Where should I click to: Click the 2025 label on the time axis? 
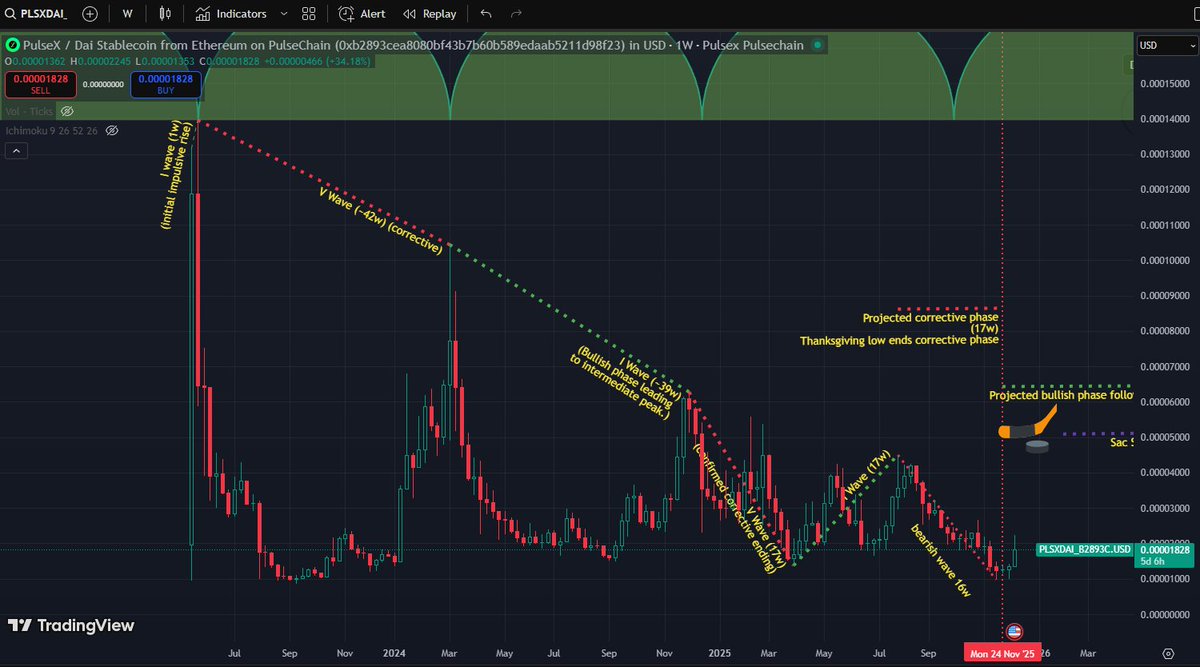click(x=718, y=653)
